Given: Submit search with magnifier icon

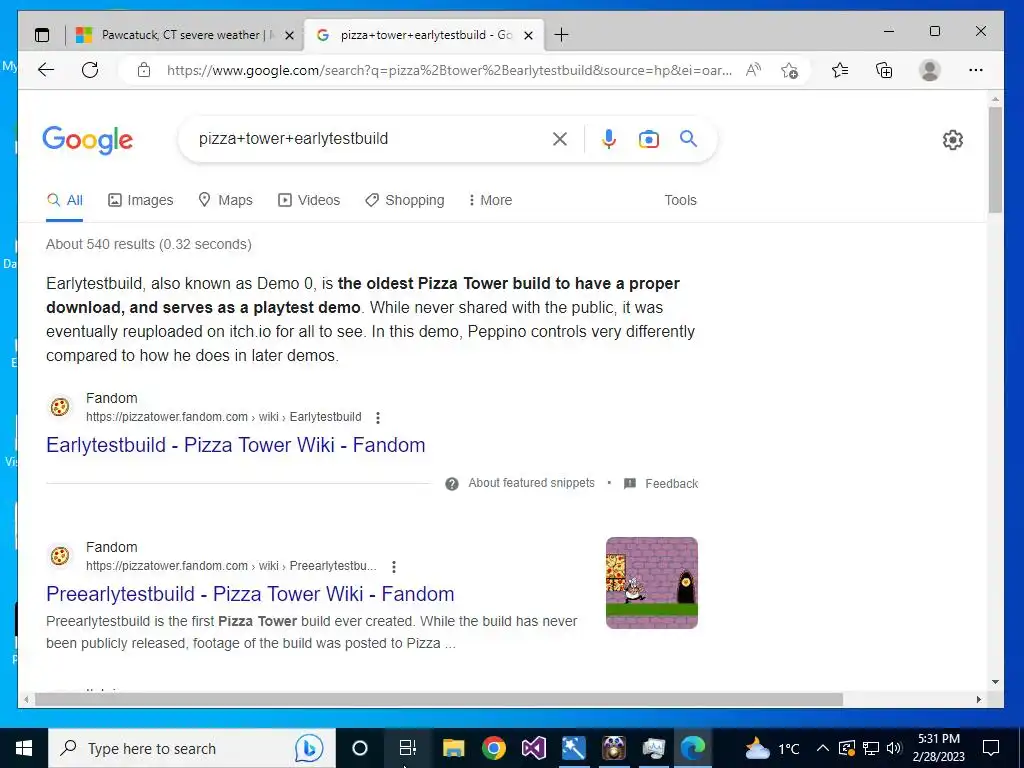Looking at the screenshot, I should pyautogui.click(x=688, y=138).
